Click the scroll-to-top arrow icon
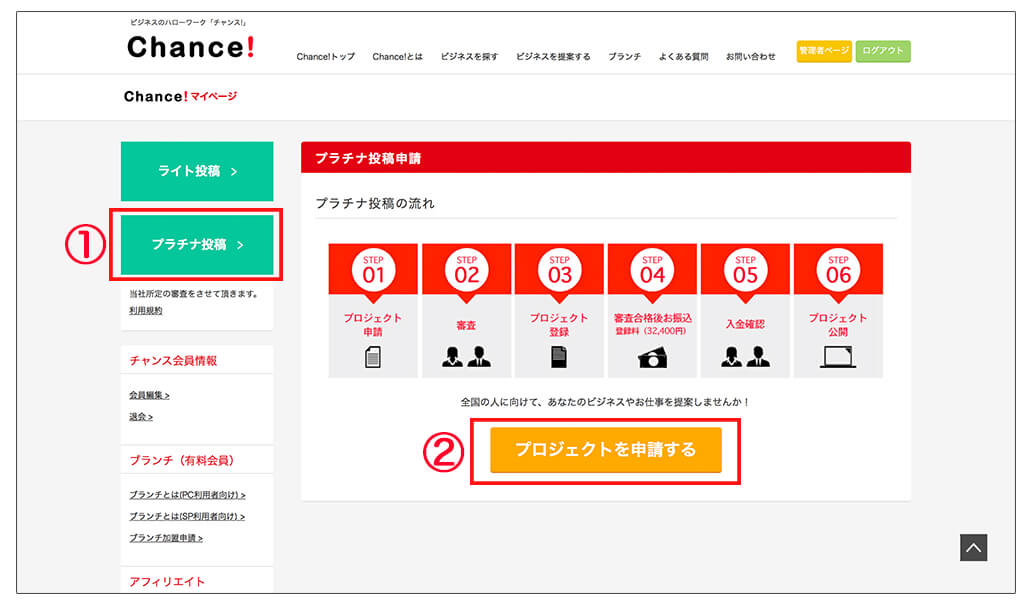Viewport: 1032px width, 609px height. point(974,547)
